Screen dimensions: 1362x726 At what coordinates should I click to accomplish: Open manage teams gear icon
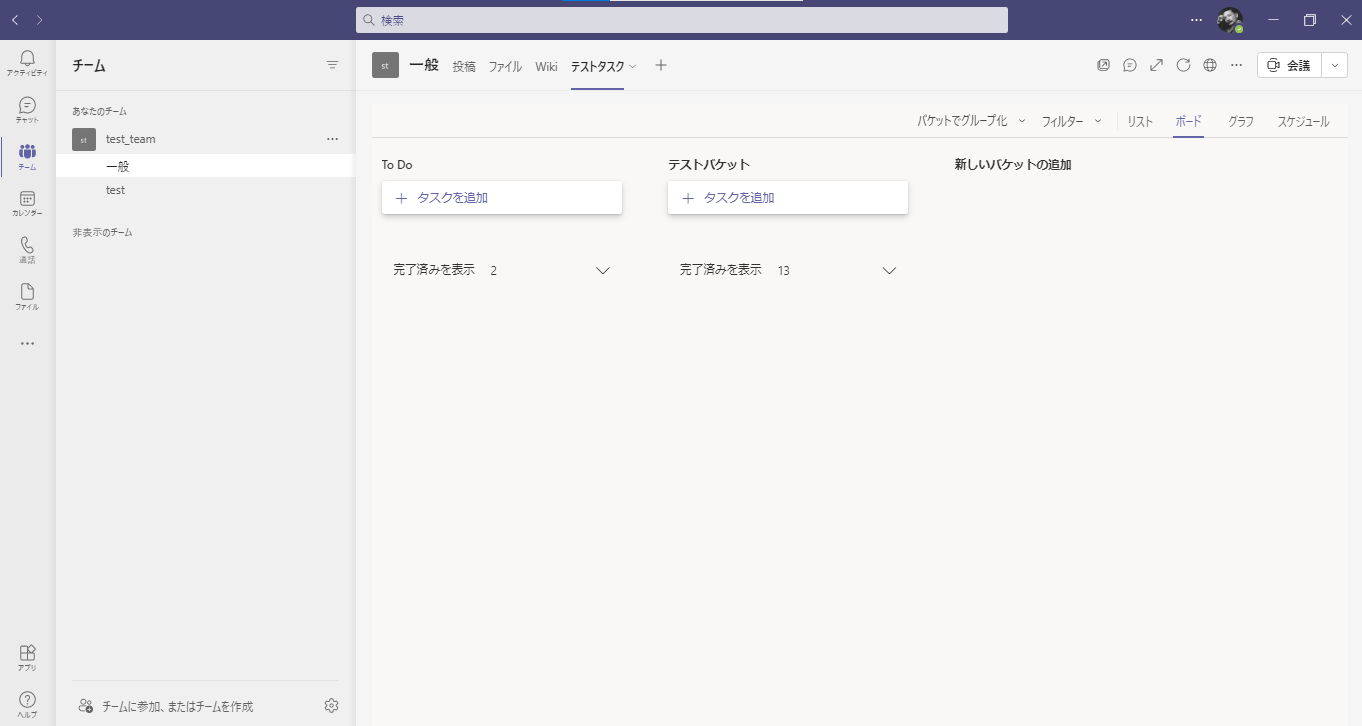[x=331, y=706]
